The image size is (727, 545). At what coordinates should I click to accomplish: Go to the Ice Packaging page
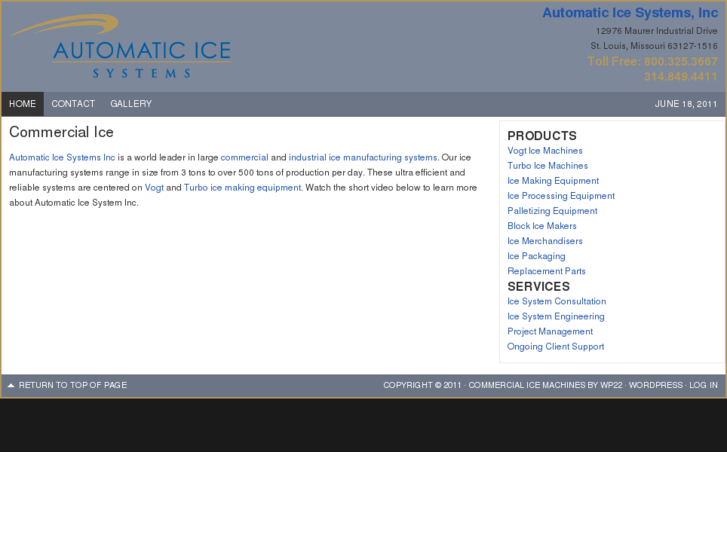(536, 256)
